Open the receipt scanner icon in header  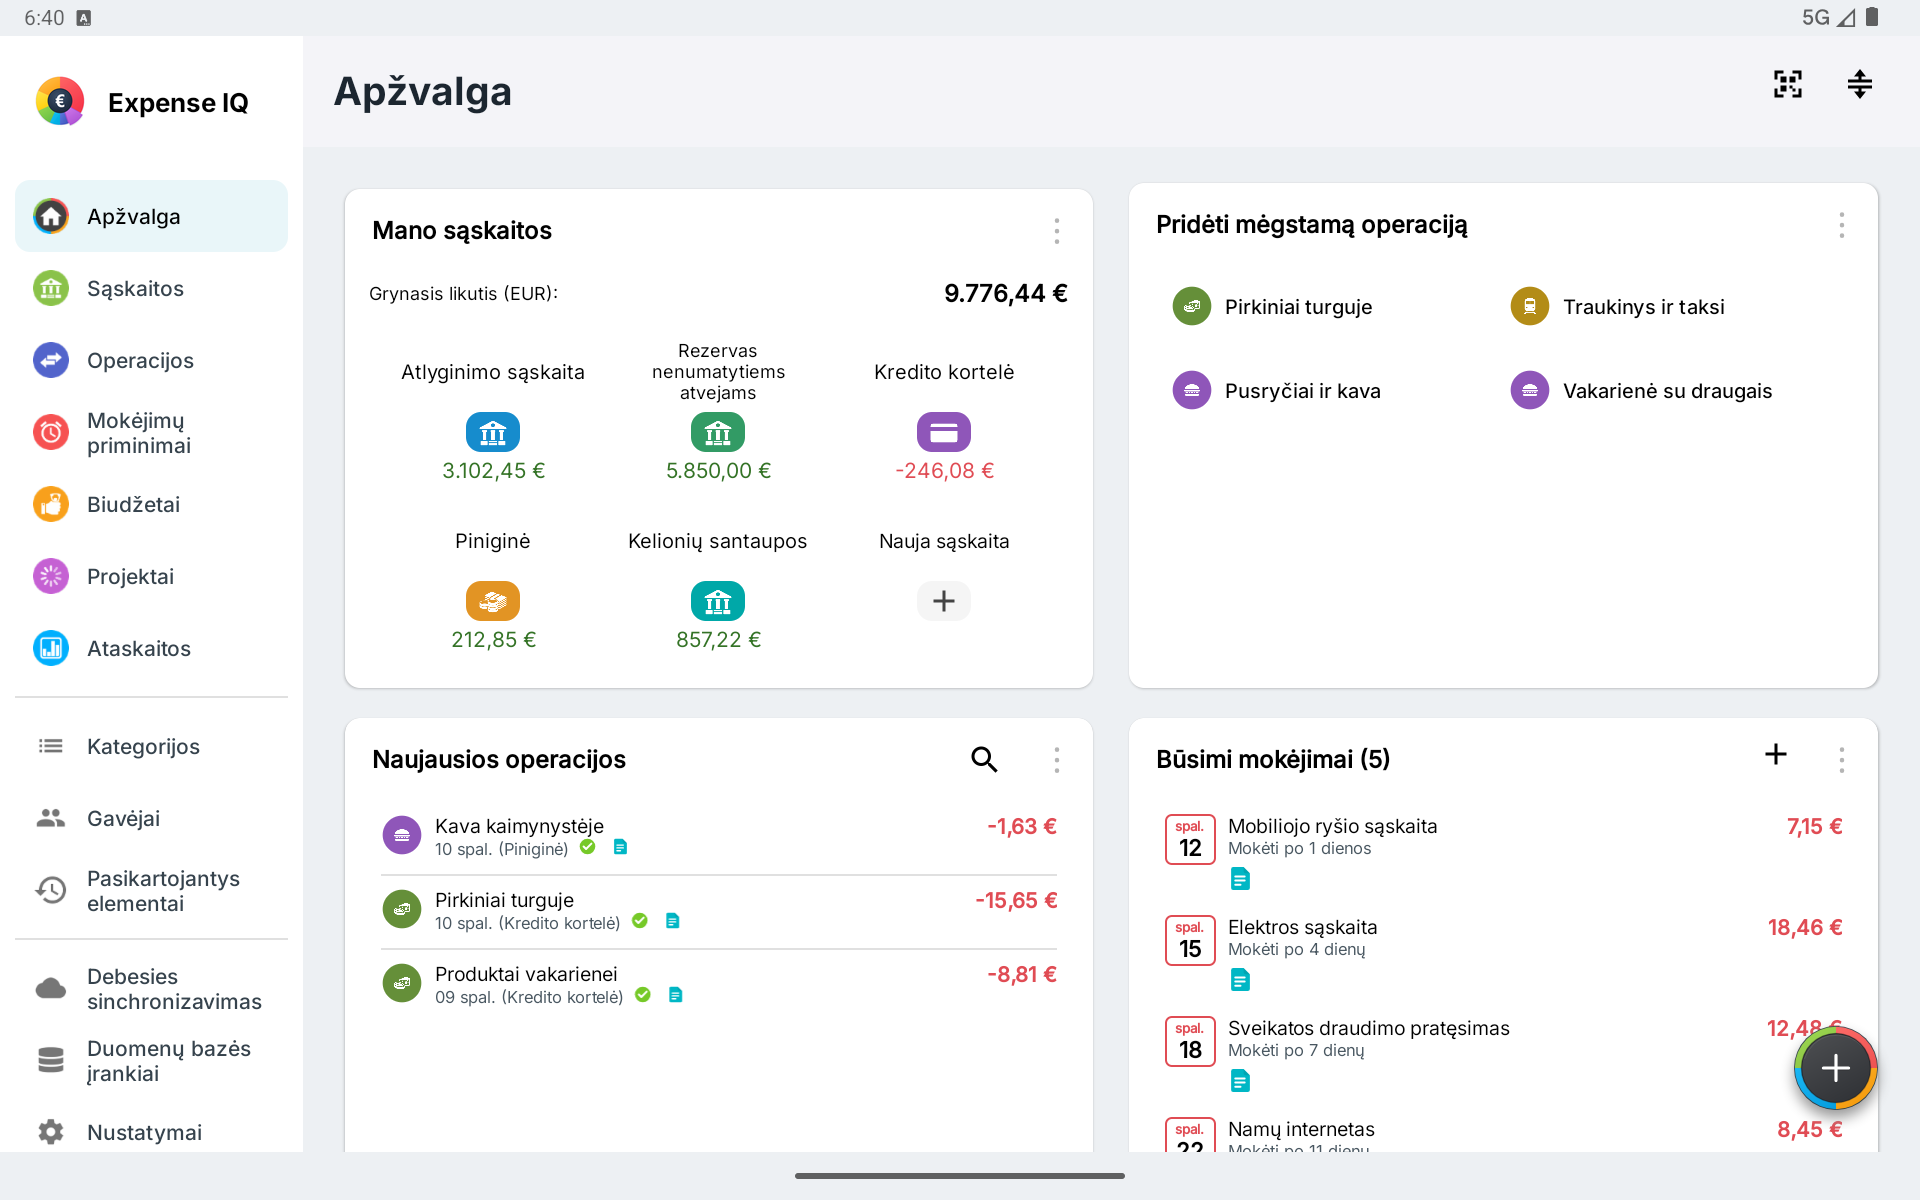click(x=1788, y=84)
